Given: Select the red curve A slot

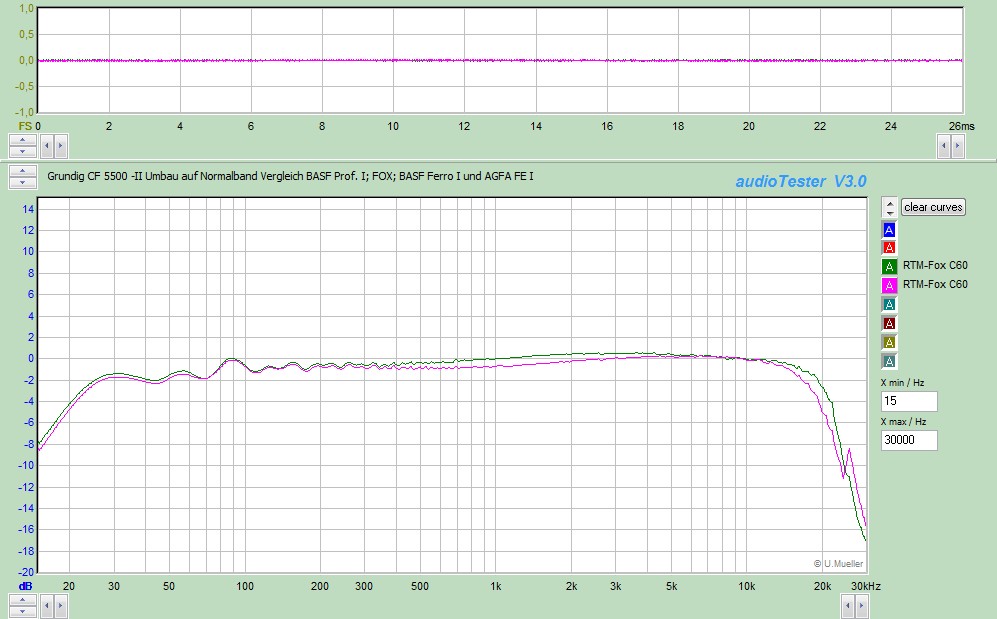Looking at the screenshot, I should click(x=890, y=247).
